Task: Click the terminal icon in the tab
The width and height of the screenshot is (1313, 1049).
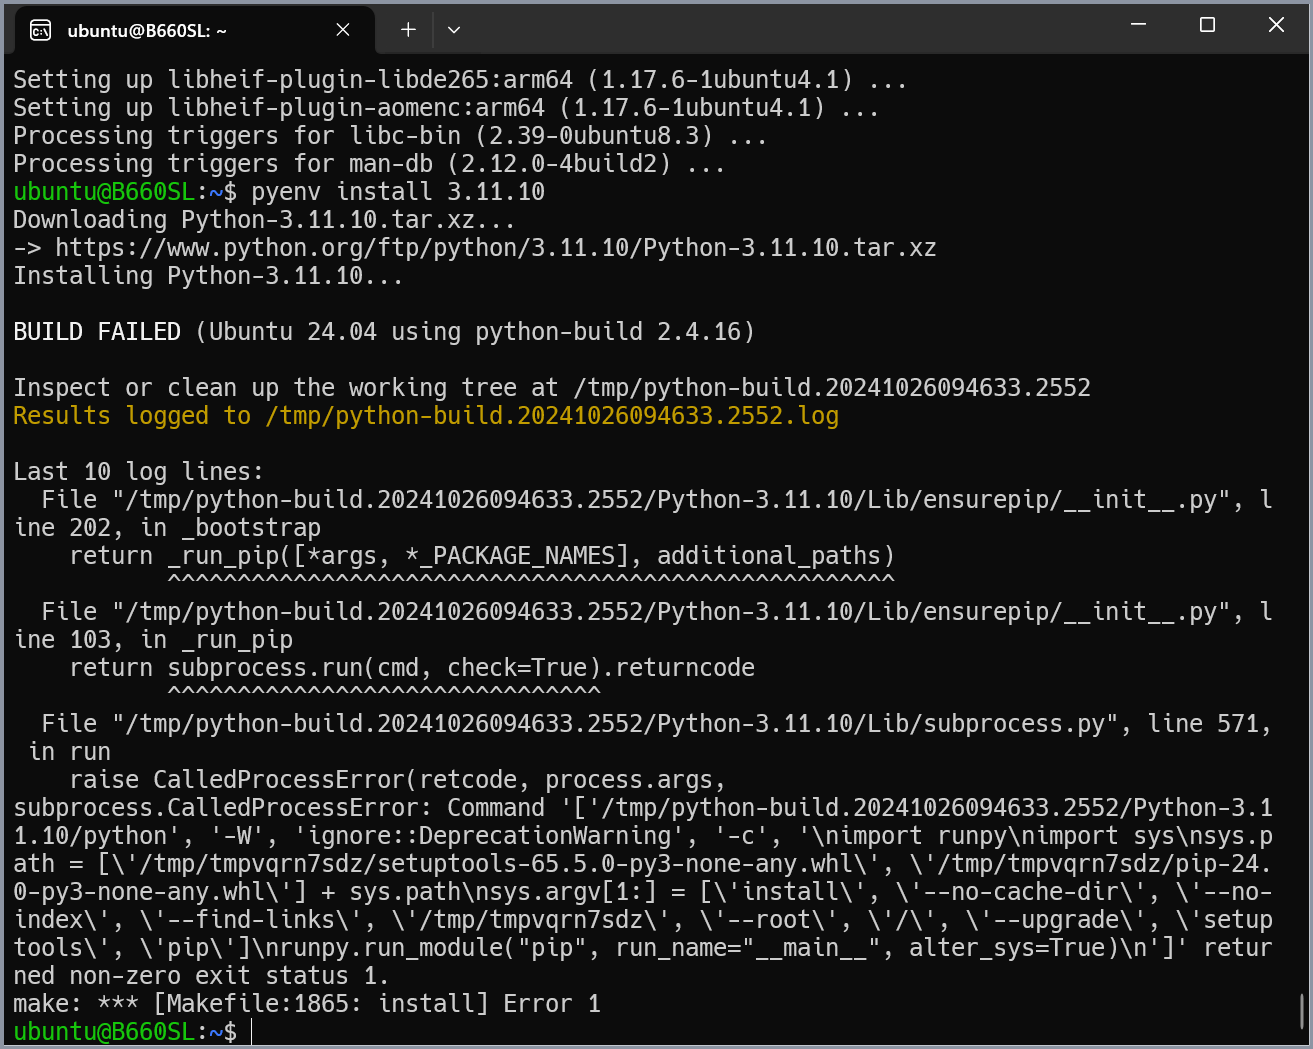Action: [41, 30]
